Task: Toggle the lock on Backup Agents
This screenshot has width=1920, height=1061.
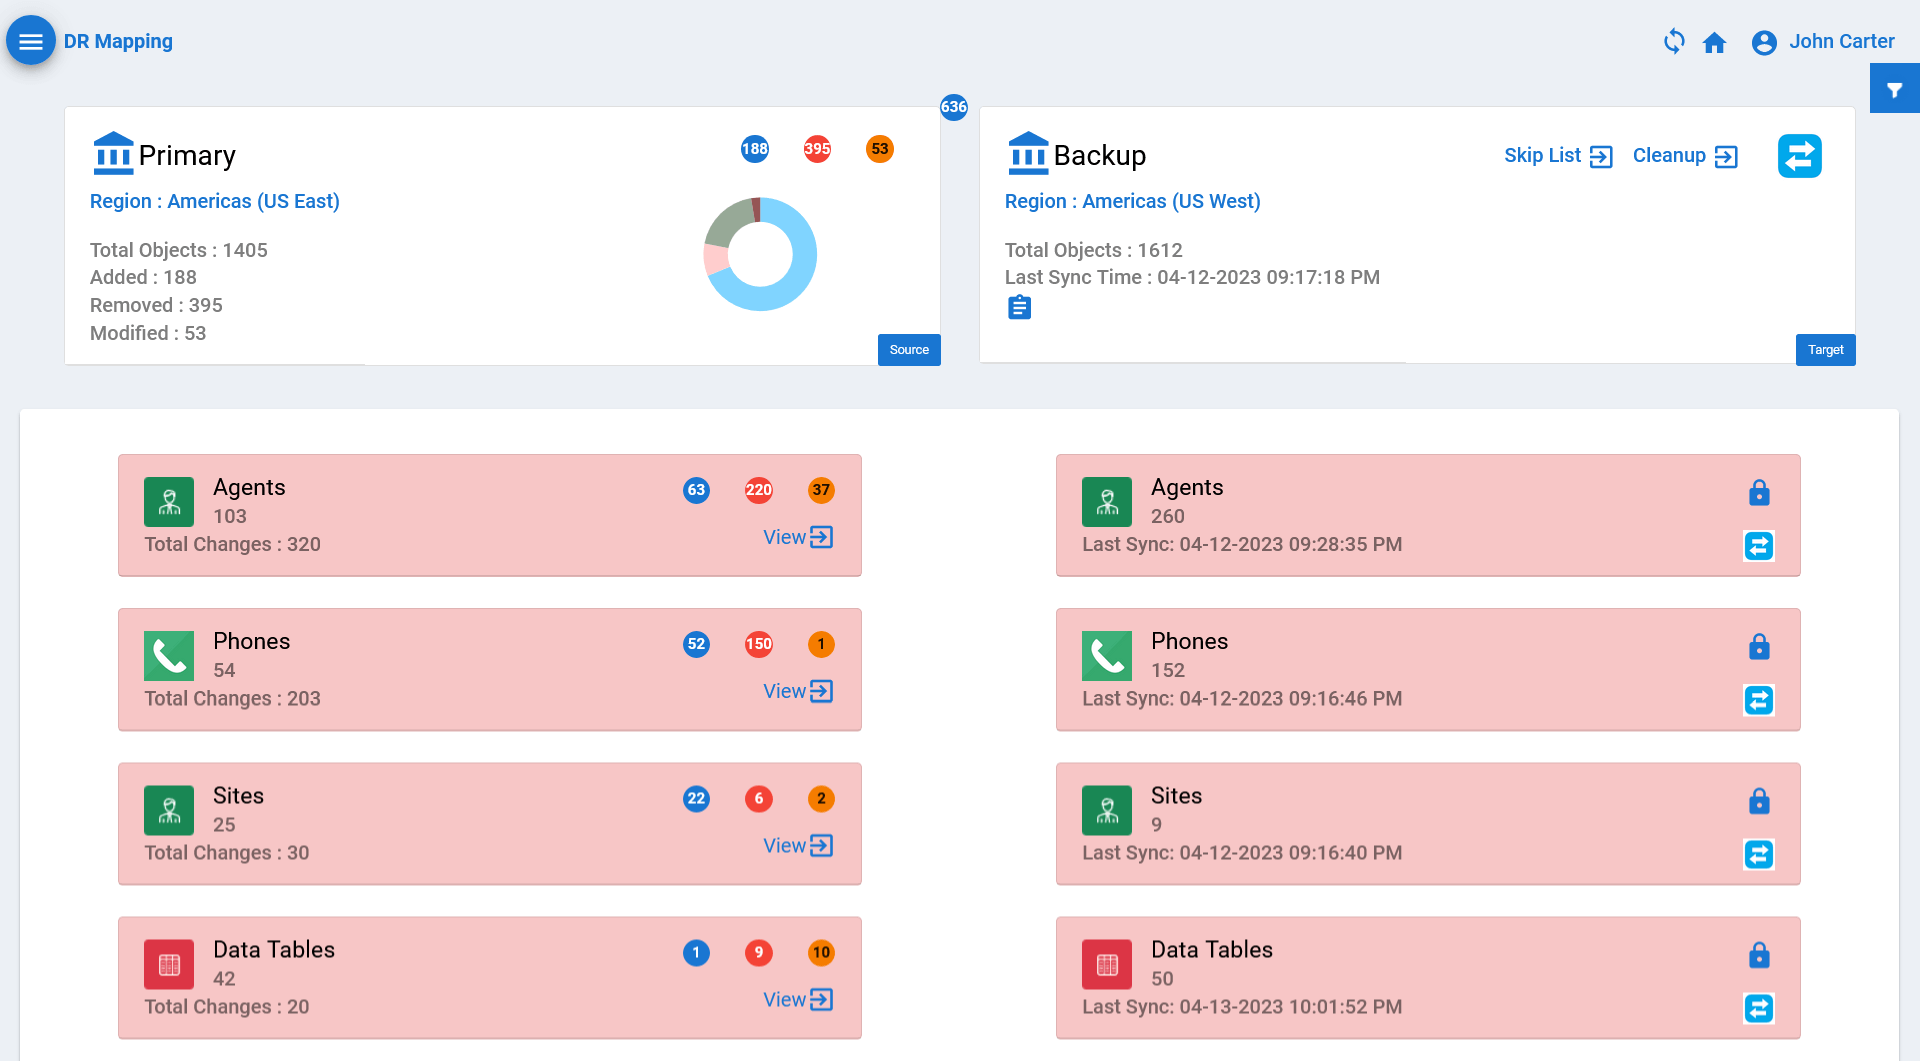Action: pos(1759,492)
